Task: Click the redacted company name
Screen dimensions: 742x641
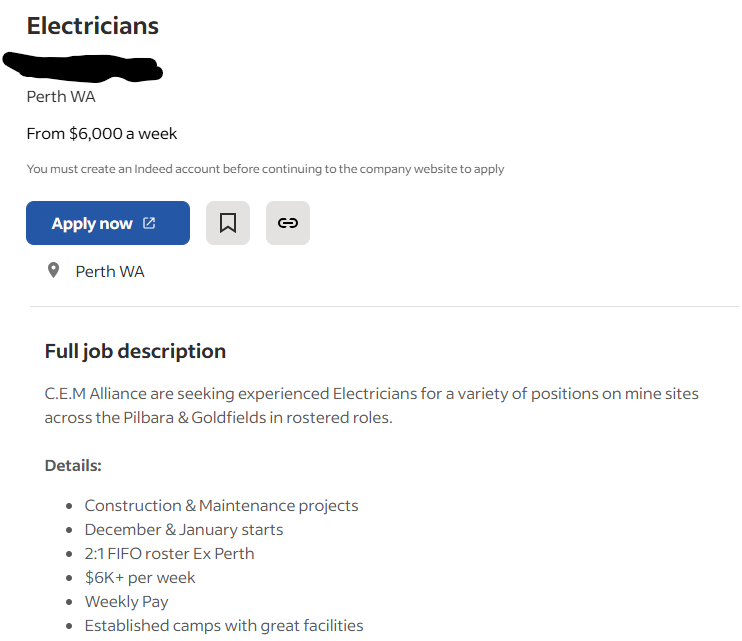Action: coord(84,65)
